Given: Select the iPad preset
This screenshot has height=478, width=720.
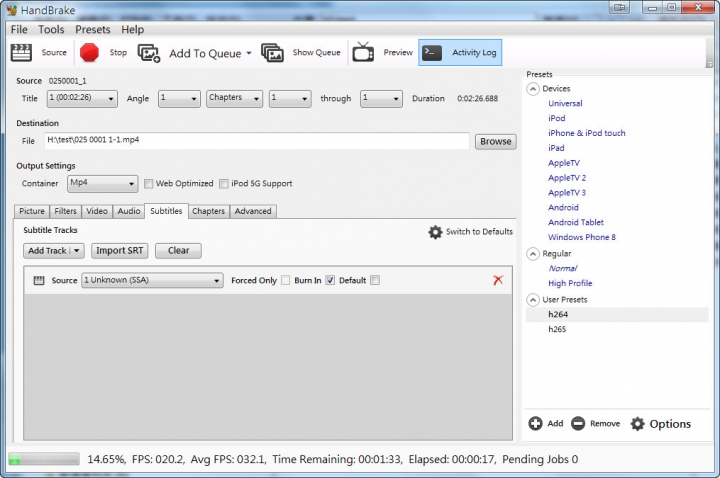Looking at the screenshot, I should point(556,148).
